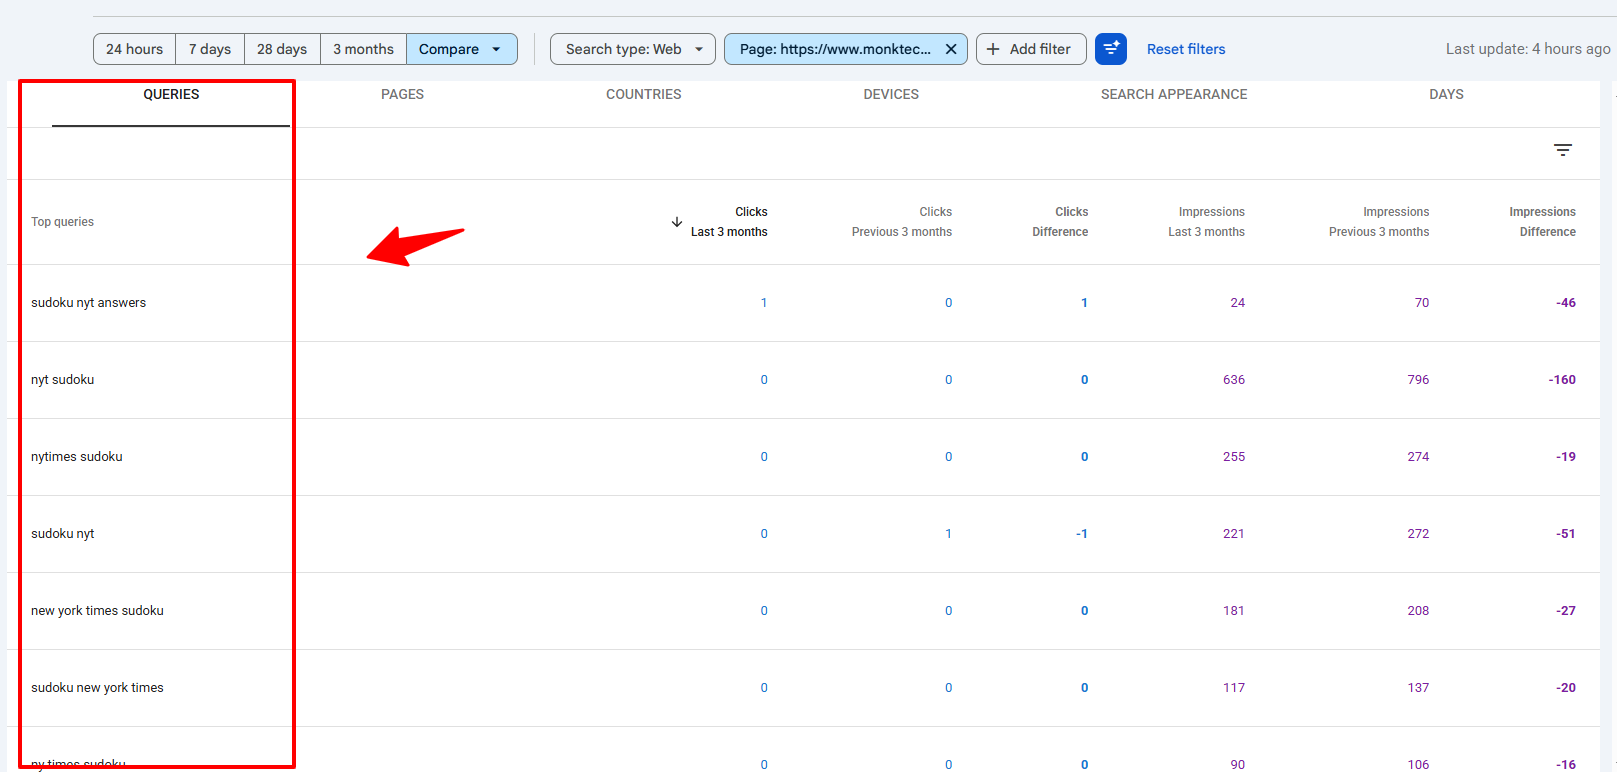
Task: Click clicks difference value -1 for sudoku nyt
Action: 1082,534
